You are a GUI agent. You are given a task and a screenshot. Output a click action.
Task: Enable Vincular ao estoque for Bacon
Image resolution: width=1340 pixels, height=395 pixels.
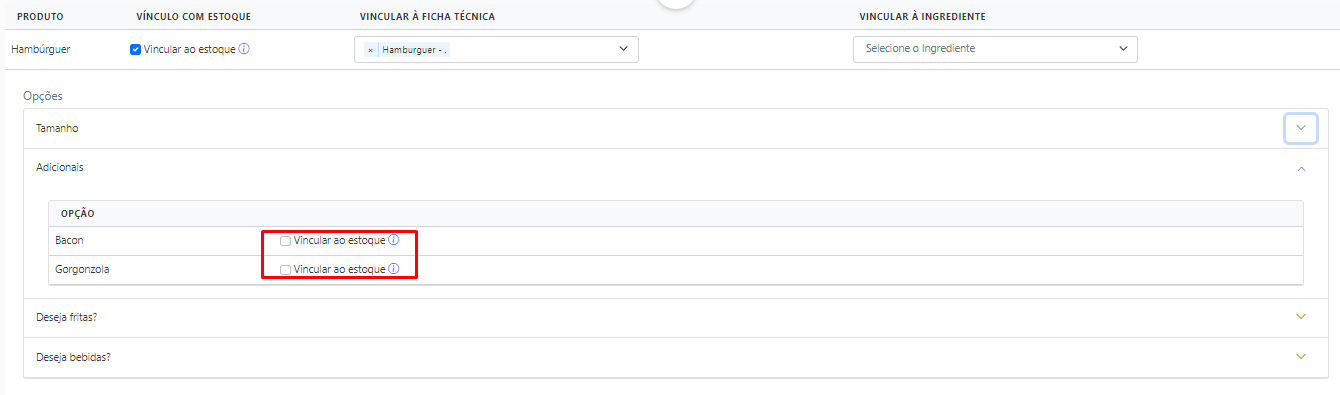(286, 241)
